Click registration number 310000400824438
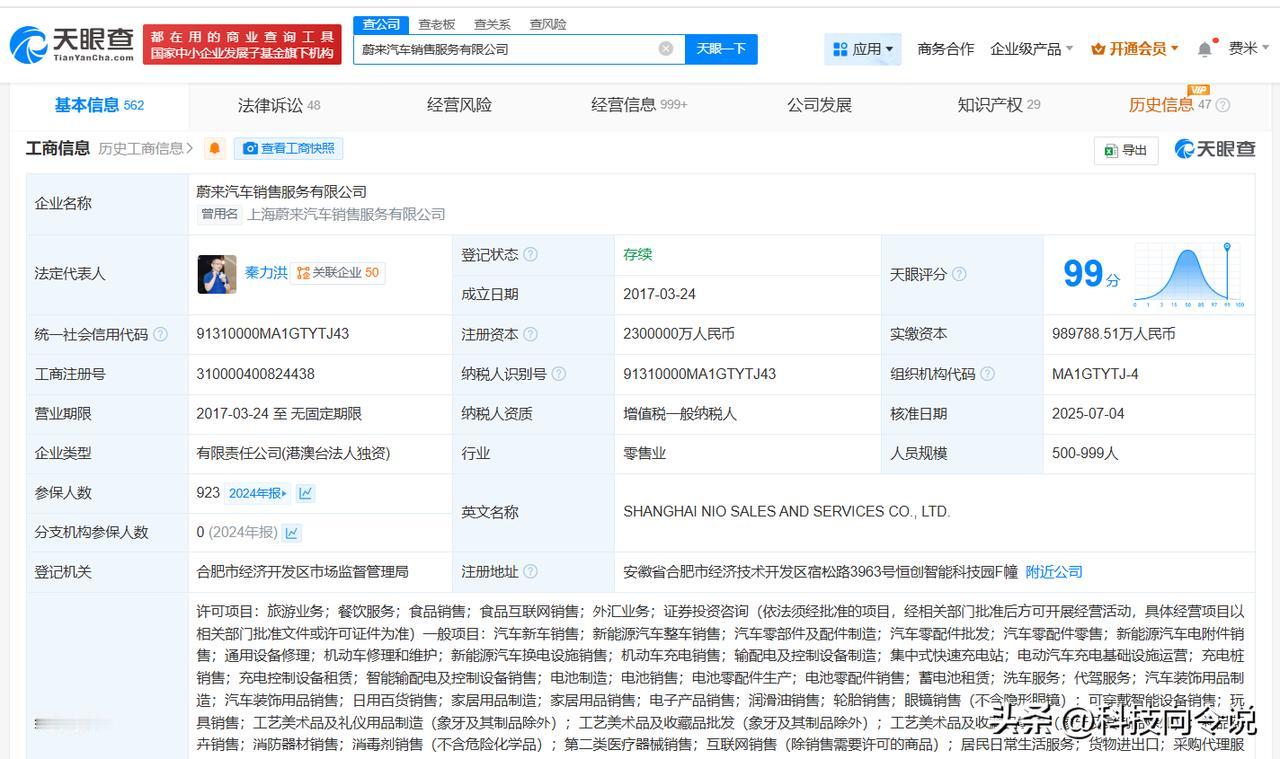 [x=256, y=374]
